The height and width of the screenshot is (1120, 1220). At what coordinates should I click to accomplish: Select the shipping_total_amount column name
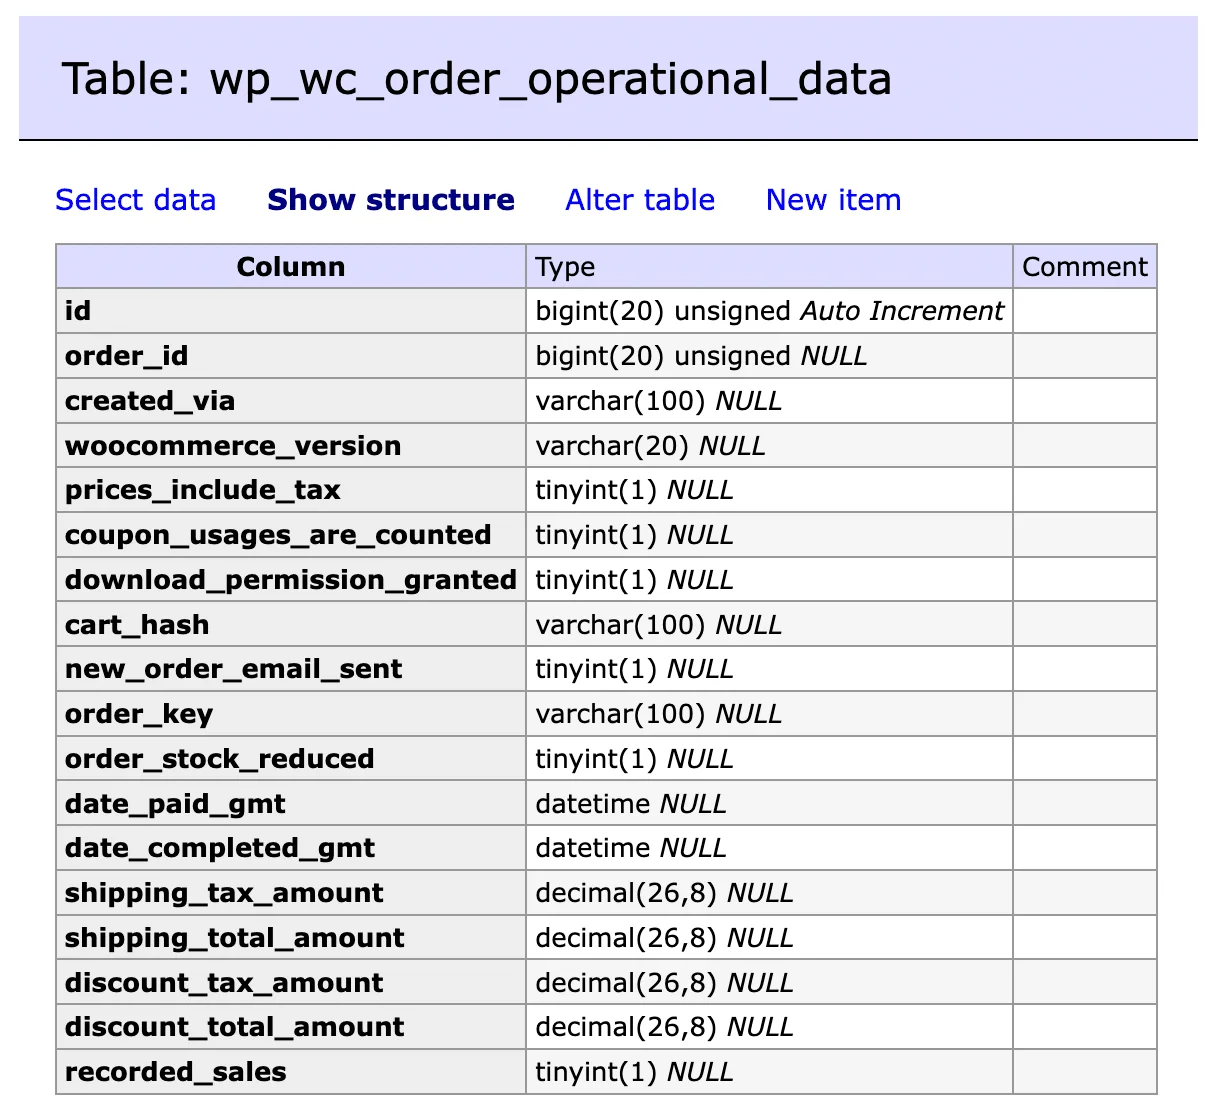pos(235,938)
